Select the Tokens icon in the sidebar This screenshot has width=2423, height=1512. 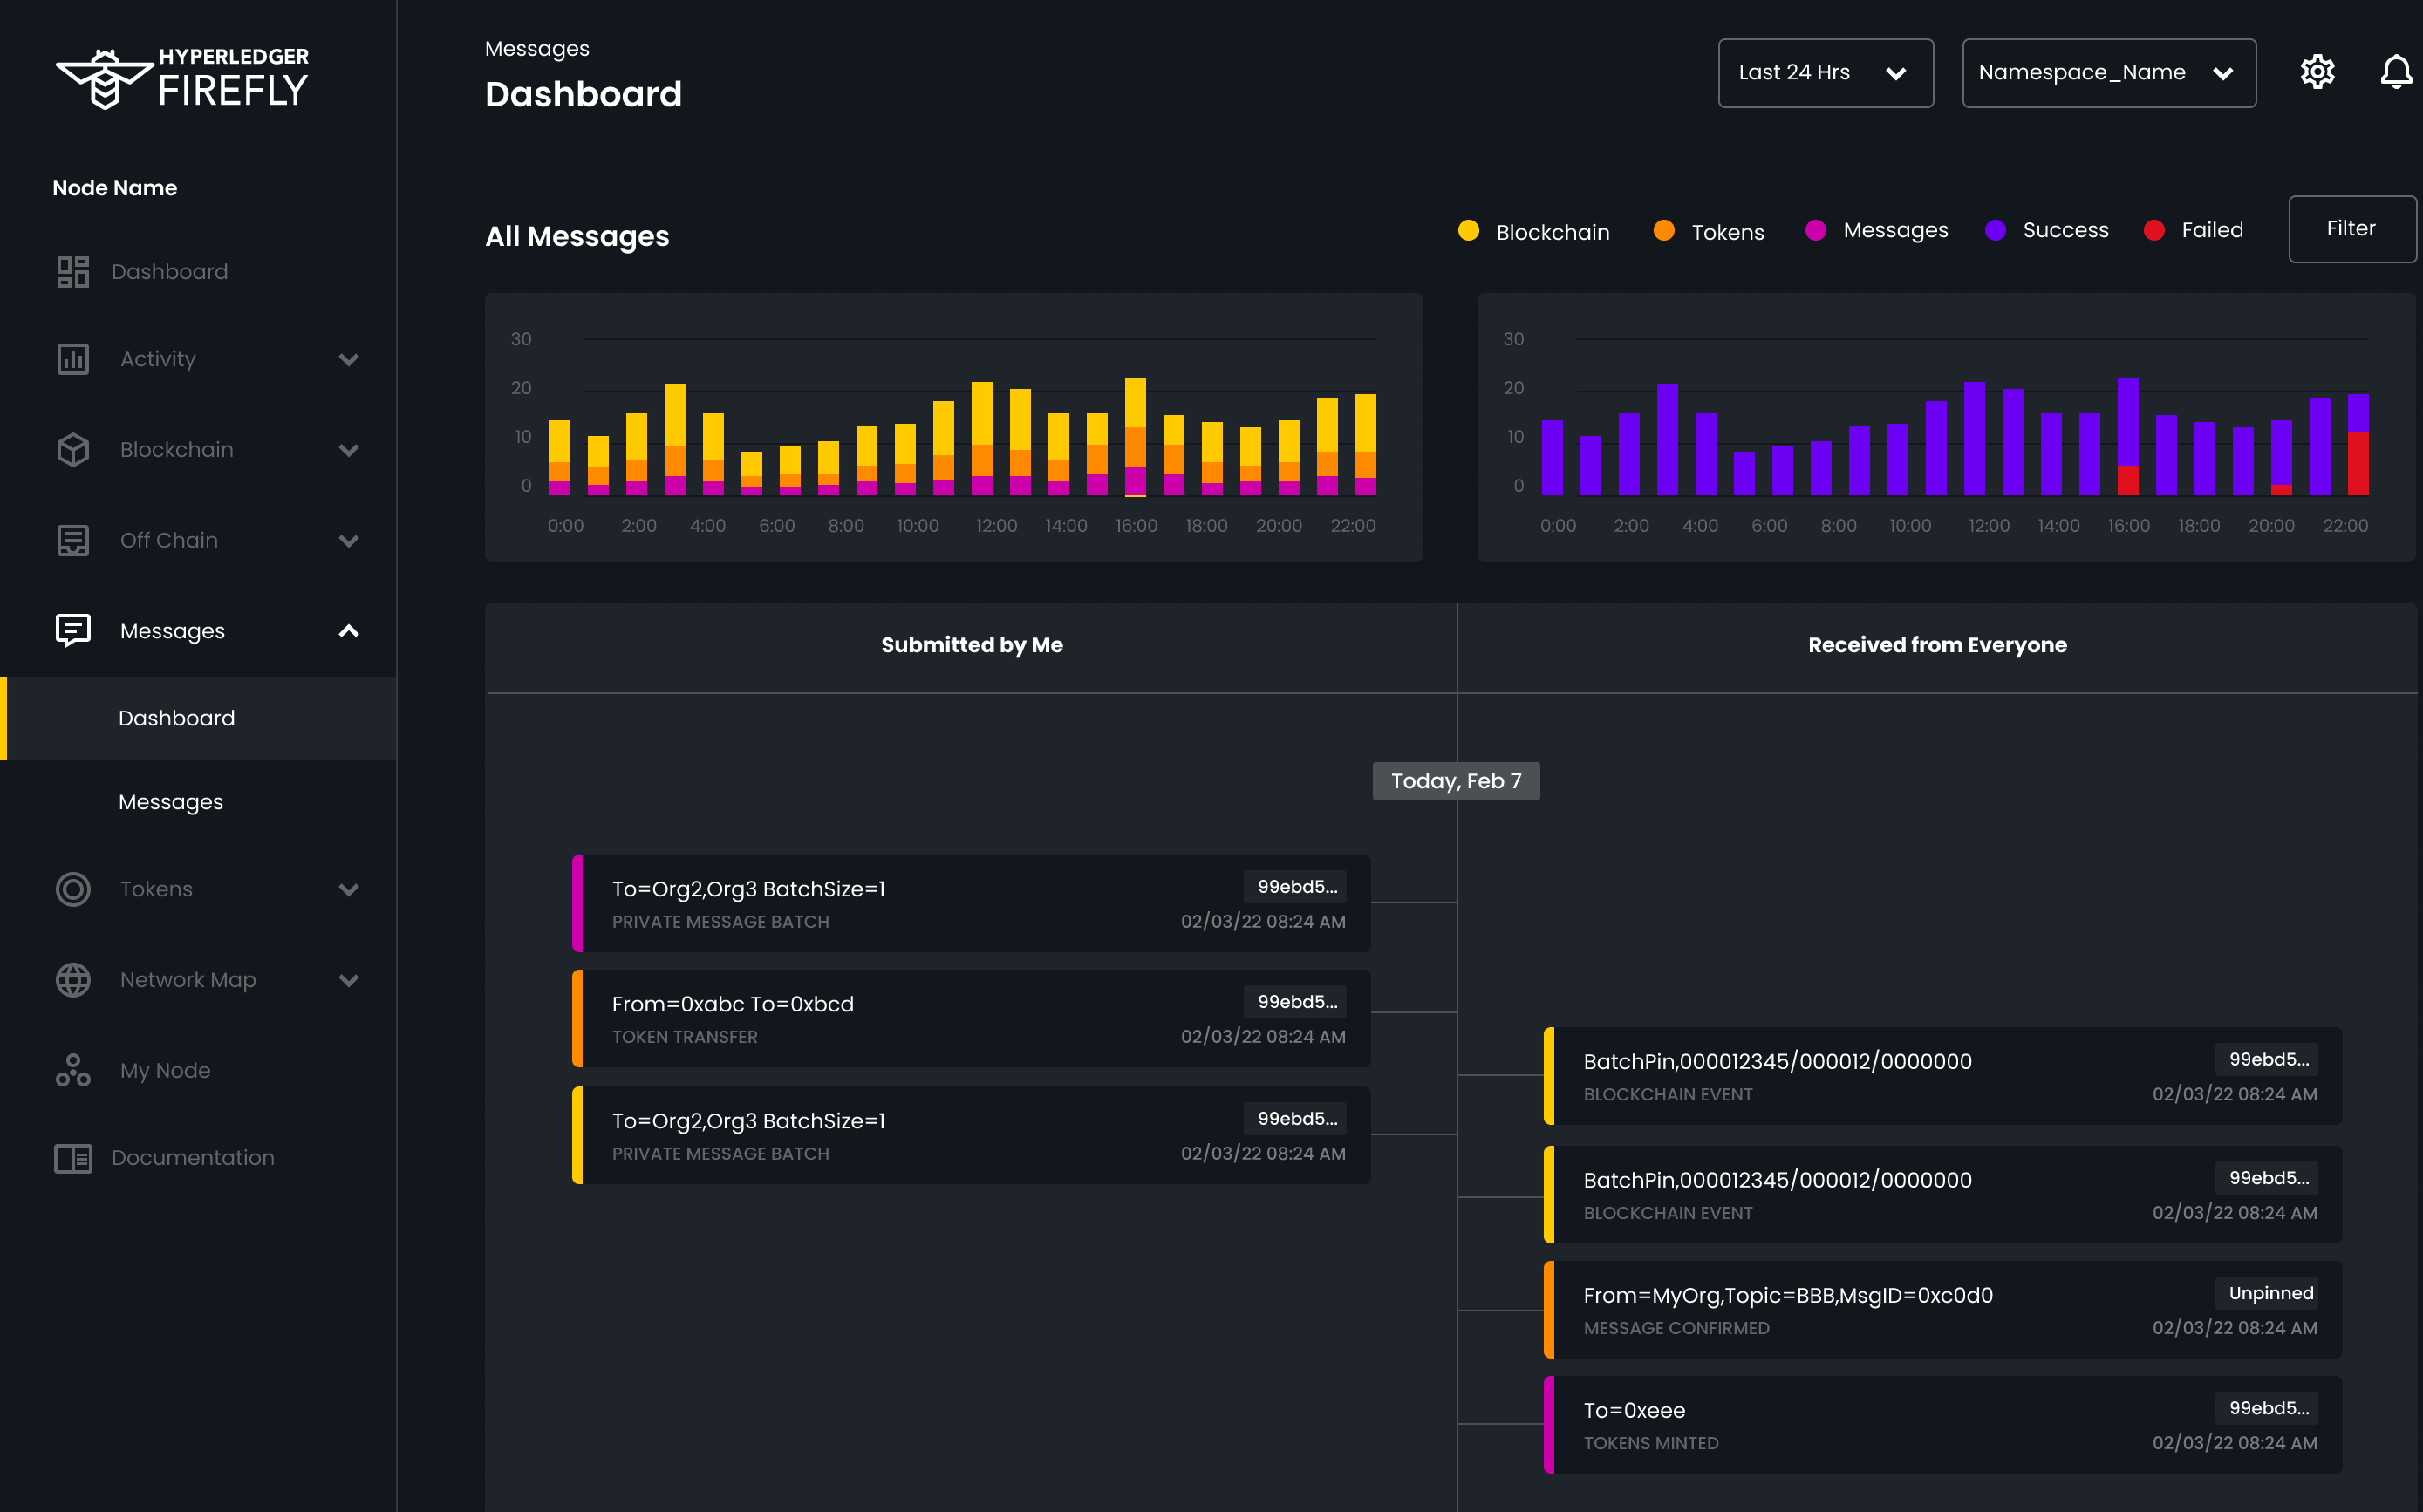73,889
